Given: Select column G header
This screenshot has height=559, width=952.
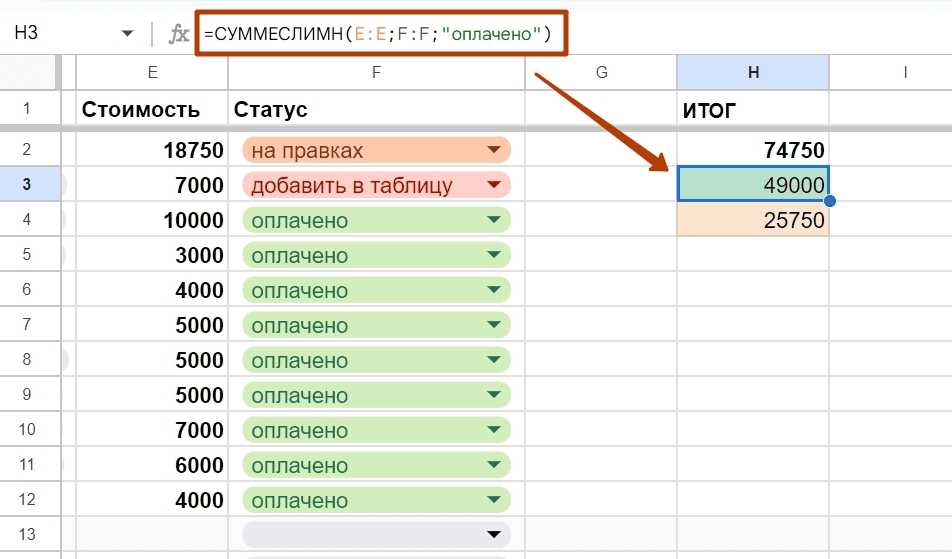Looking at the screenshot, I should pyautogui.click(x=601, y=72).
